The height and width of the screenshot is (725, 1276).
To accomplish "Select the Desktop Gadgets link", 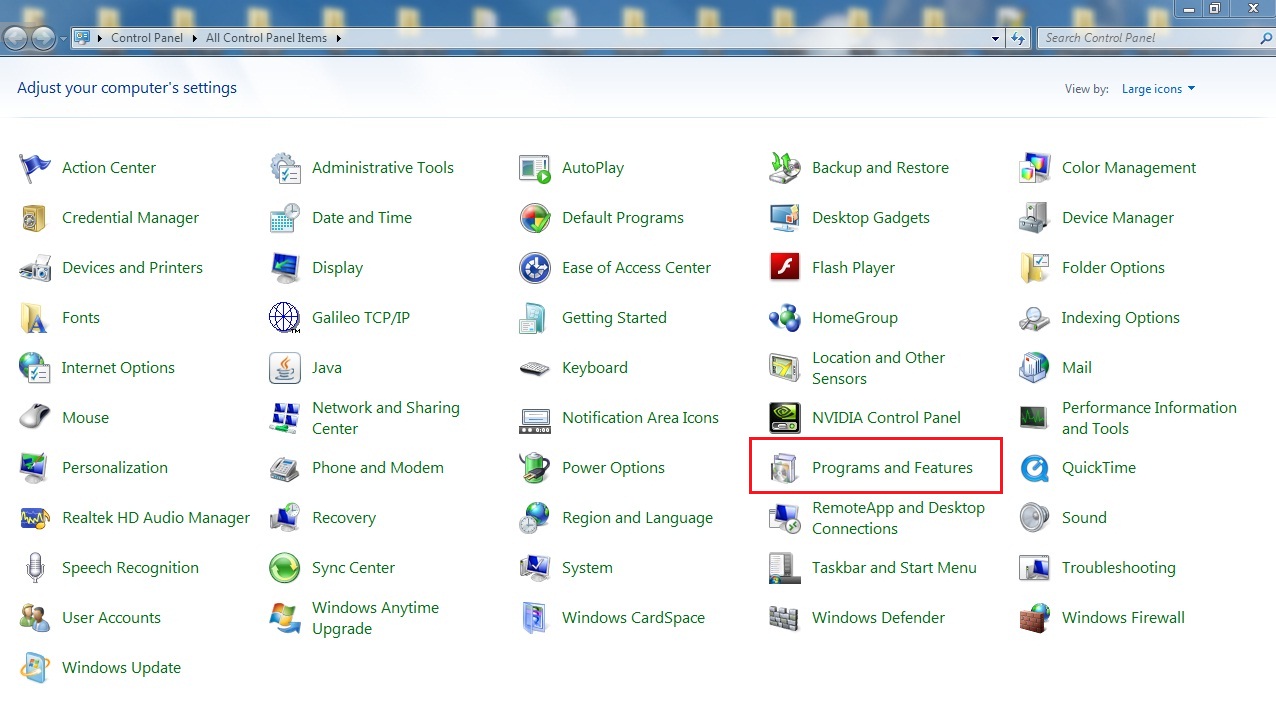I will click(x=871, y=218).
